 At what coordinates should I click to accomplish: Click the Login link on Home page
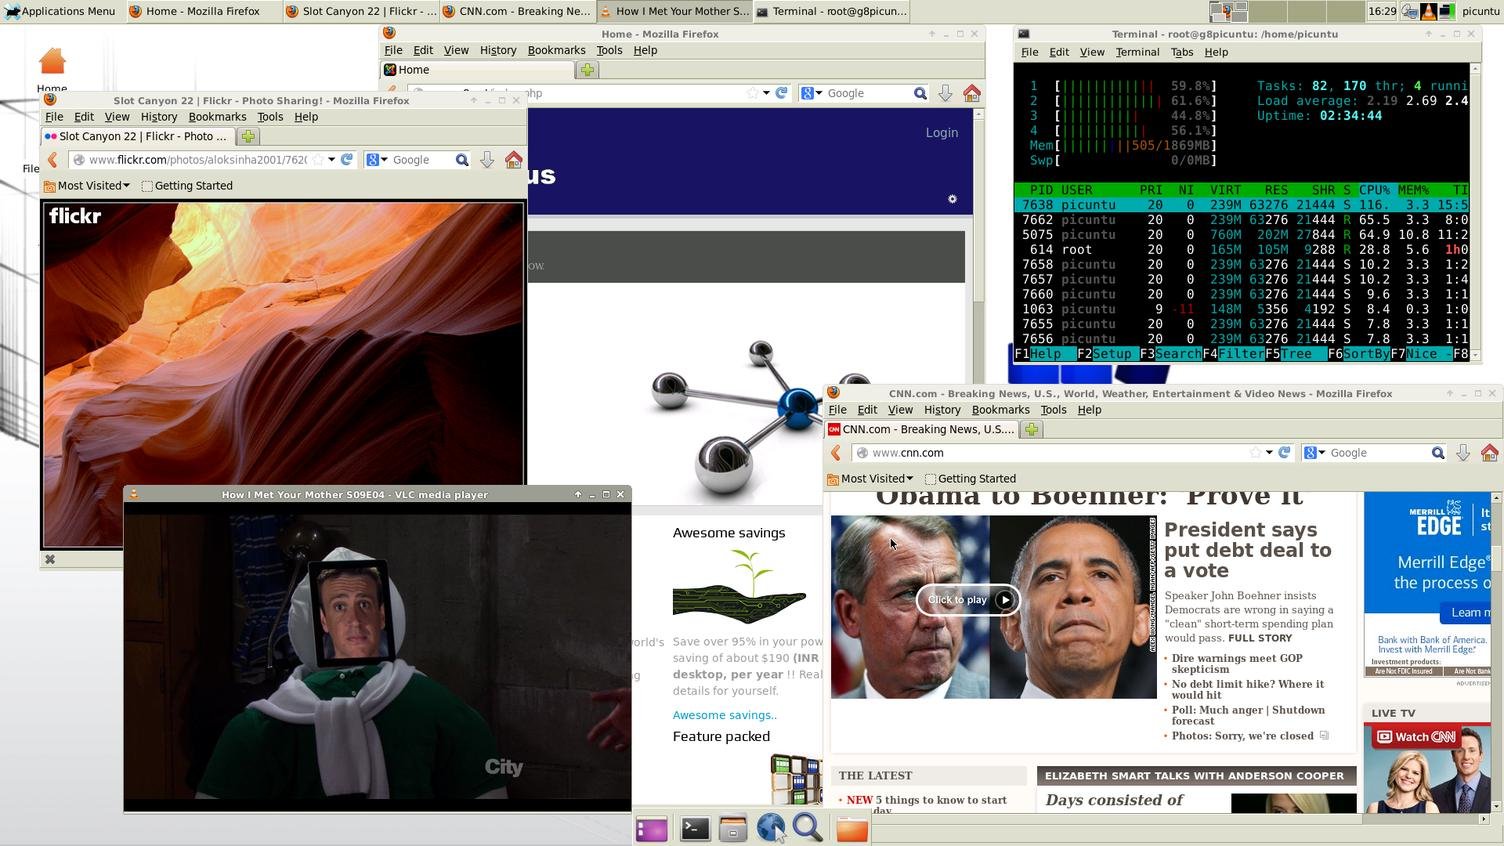pos(941,132)
